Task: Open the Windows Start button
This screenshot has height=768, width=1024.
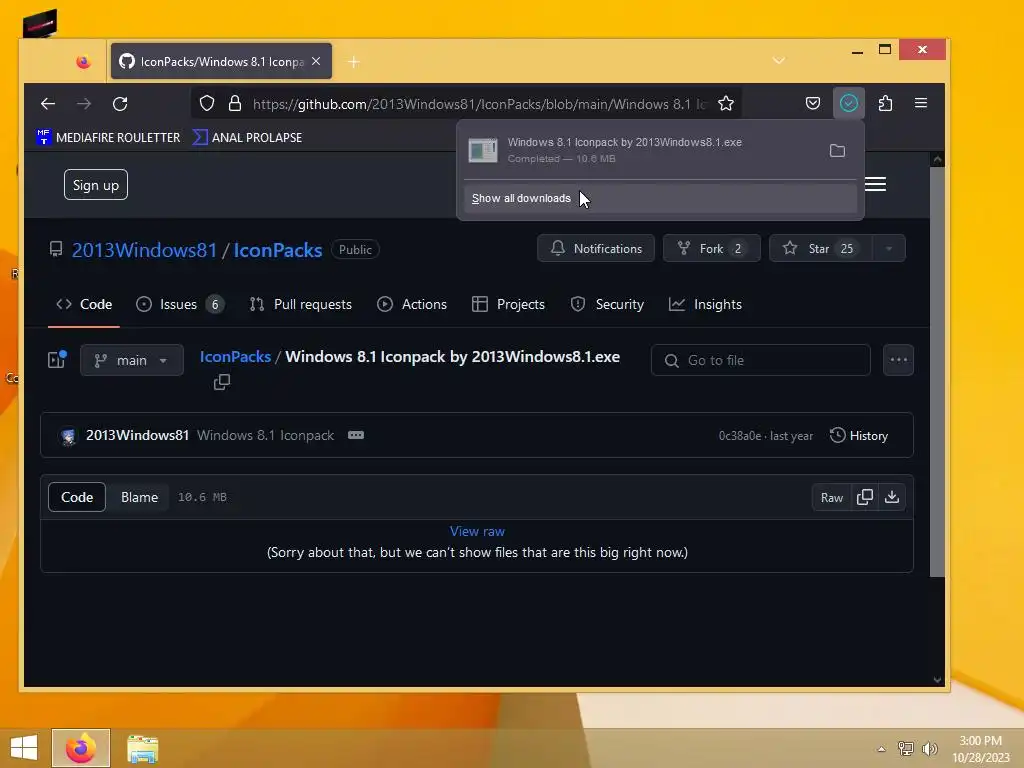Action: [24, 748]
